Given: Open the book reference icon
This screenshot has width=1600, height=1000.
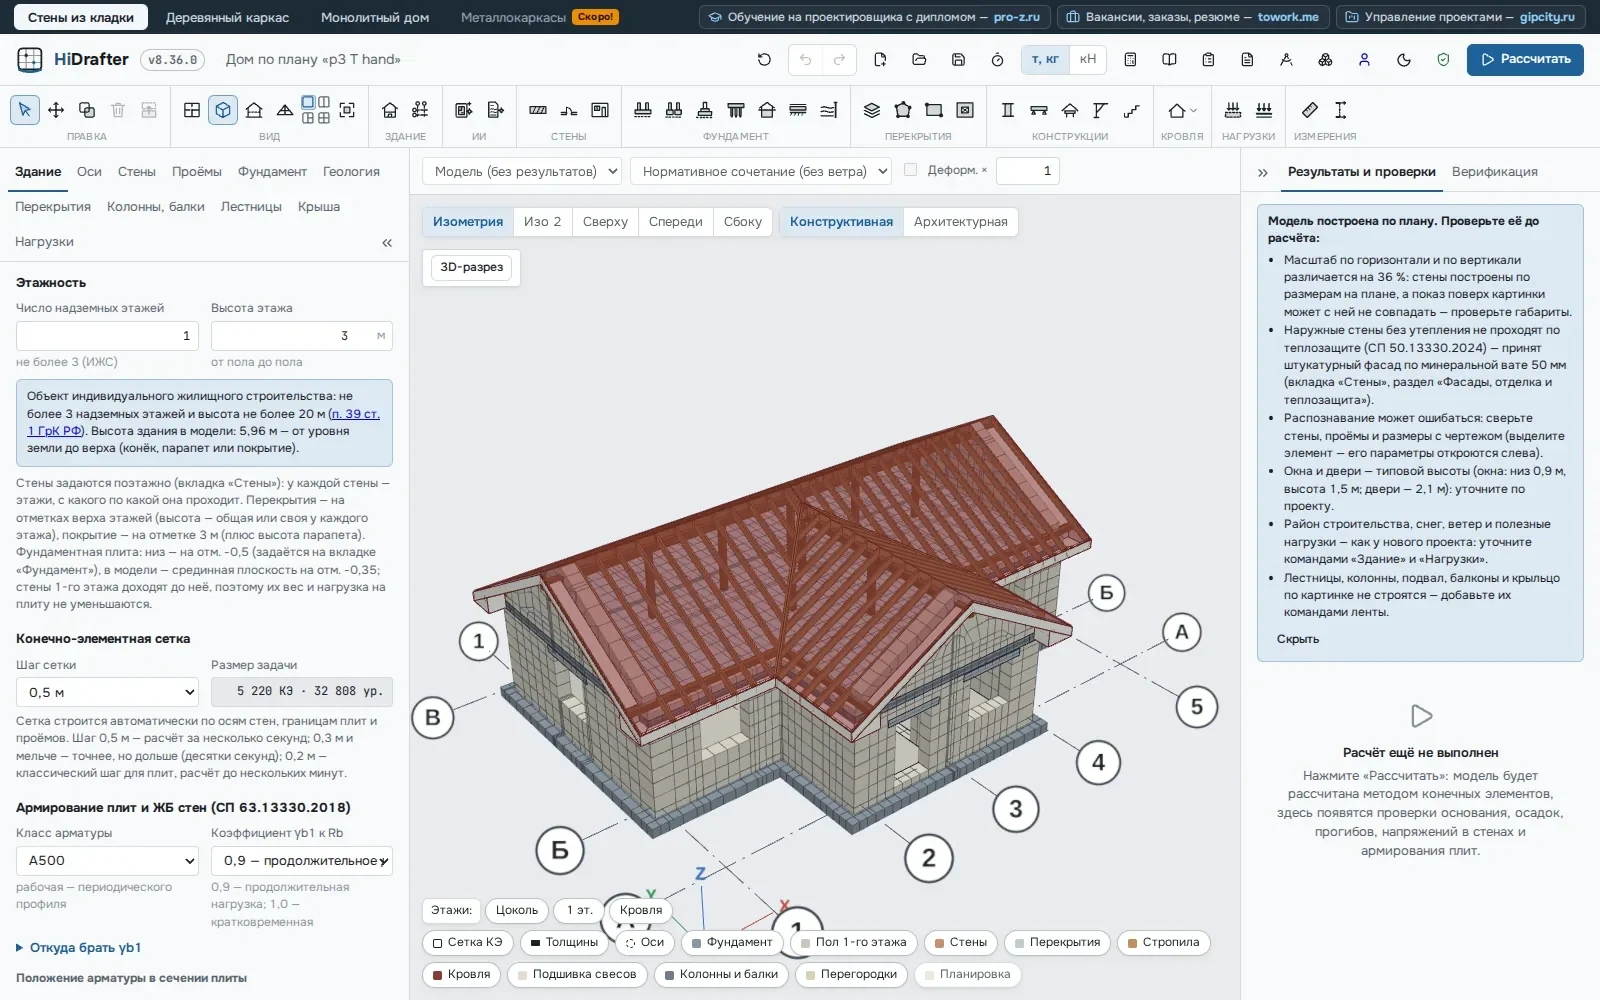Looking at the screenshot, I should (x=1169, y=60).
